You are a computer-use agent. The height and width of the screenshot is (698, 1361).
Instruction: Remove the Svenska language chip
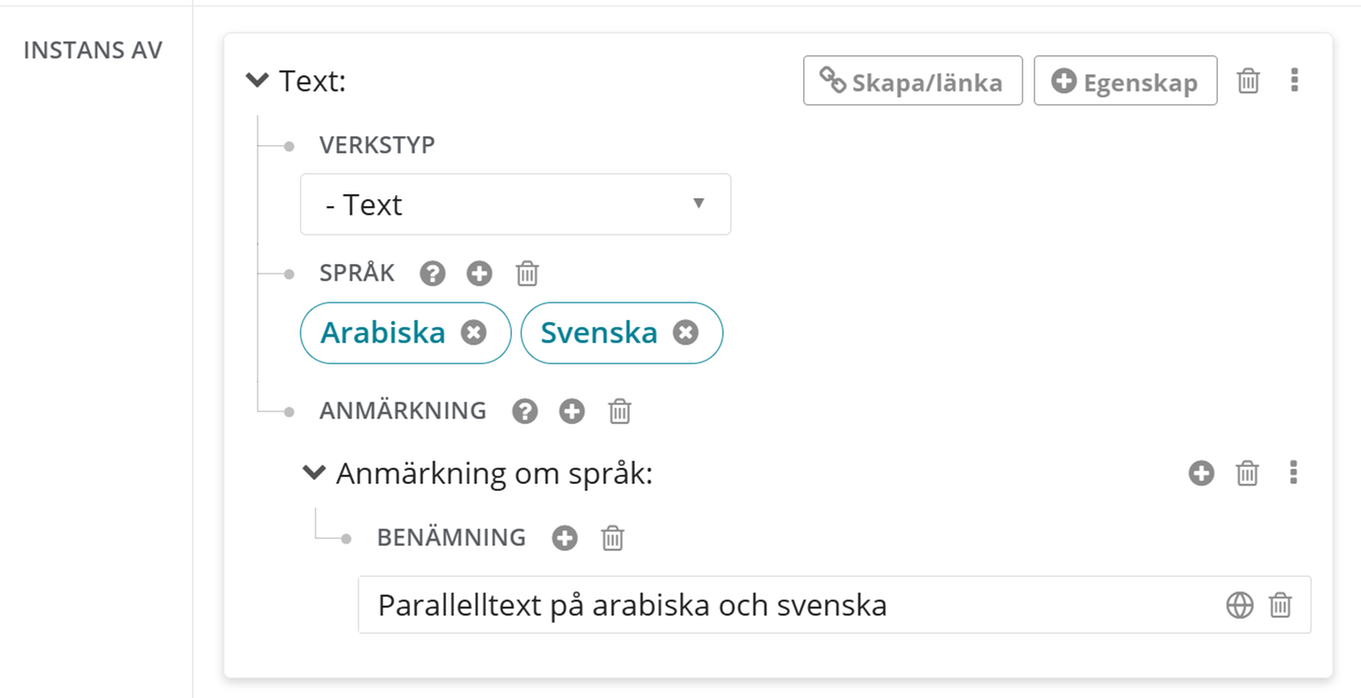click(x=686, y=333)
